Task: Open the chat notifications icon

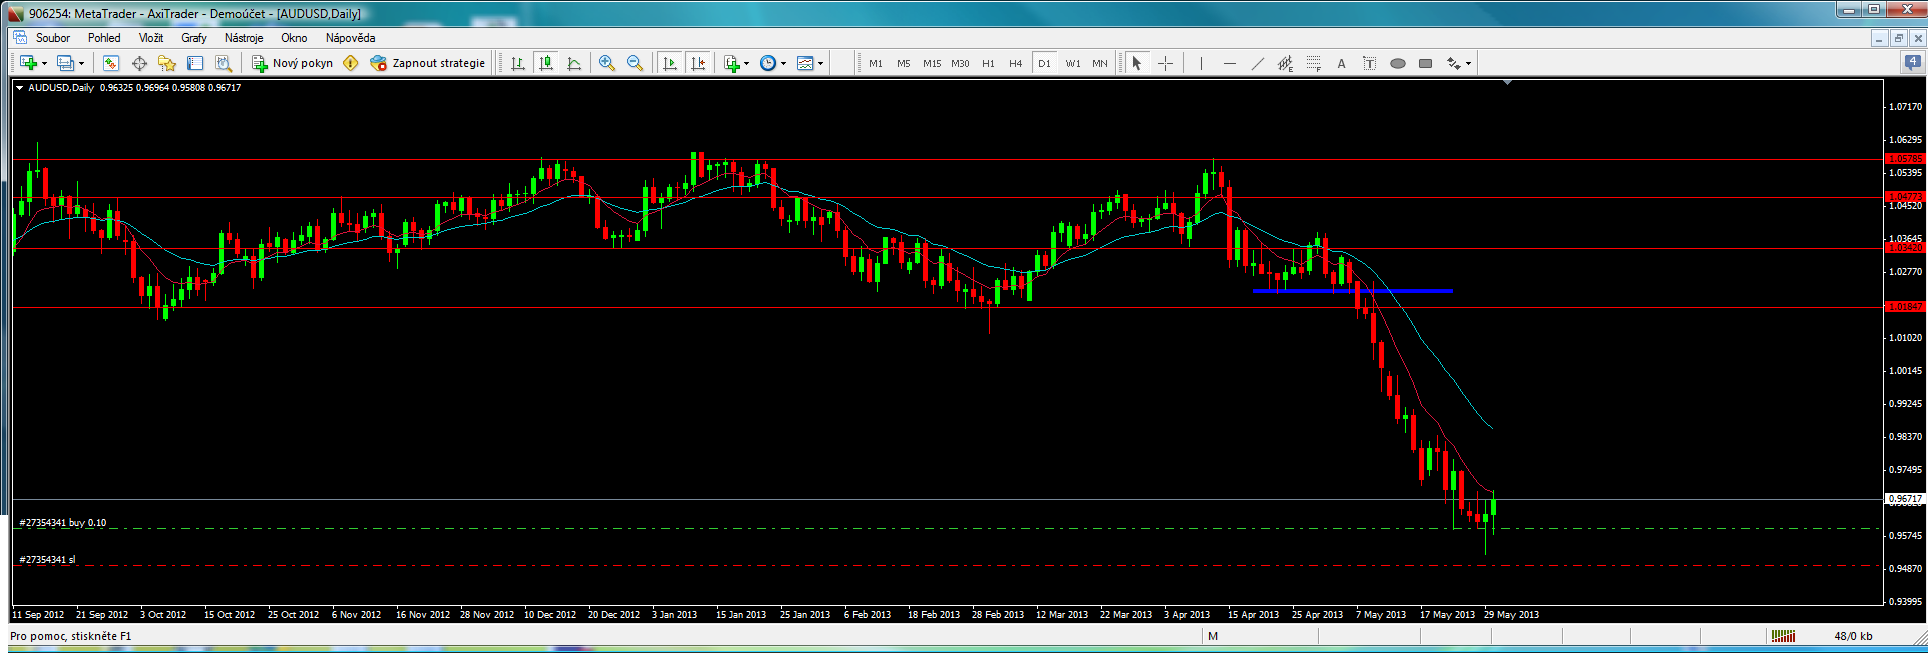Action: click(x=1911, y=62)
